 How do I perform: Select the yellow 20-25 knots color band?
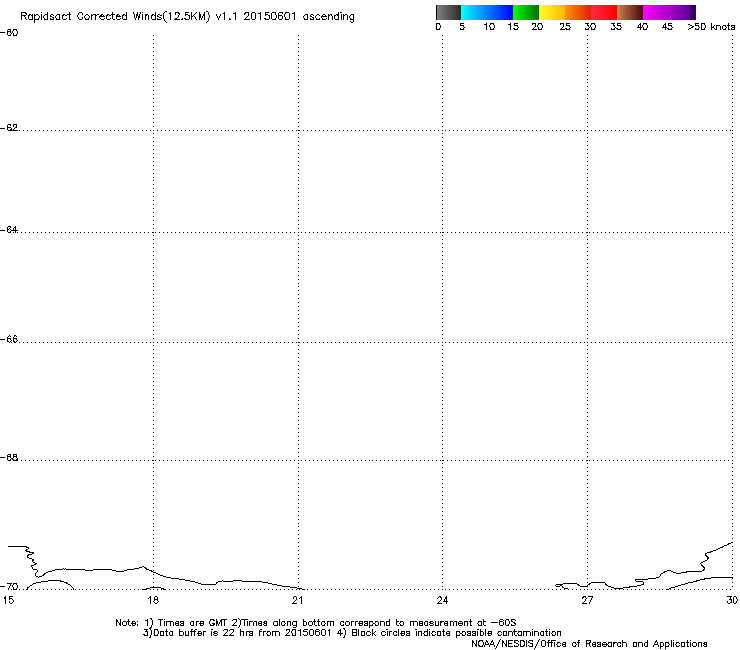tap(552, 12)
